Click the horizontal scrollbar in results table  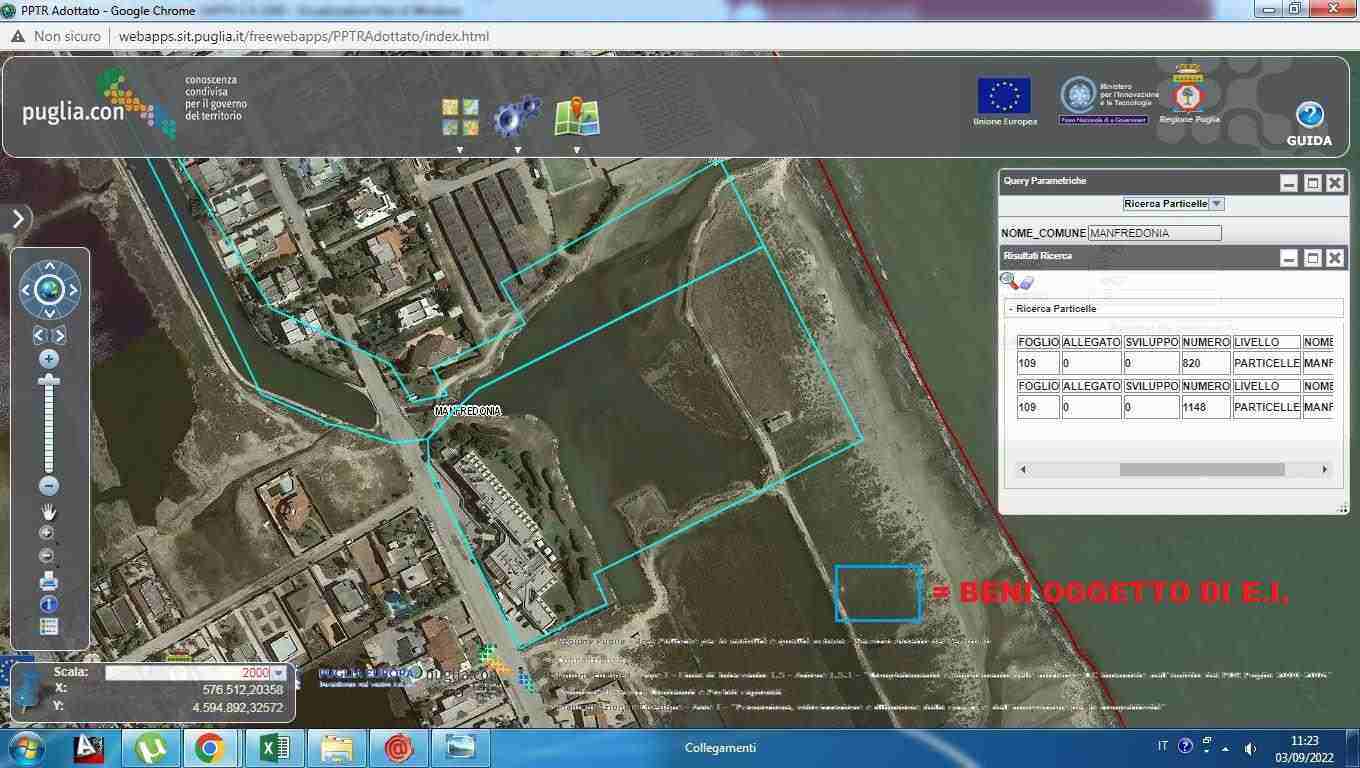click(1201, 469)
